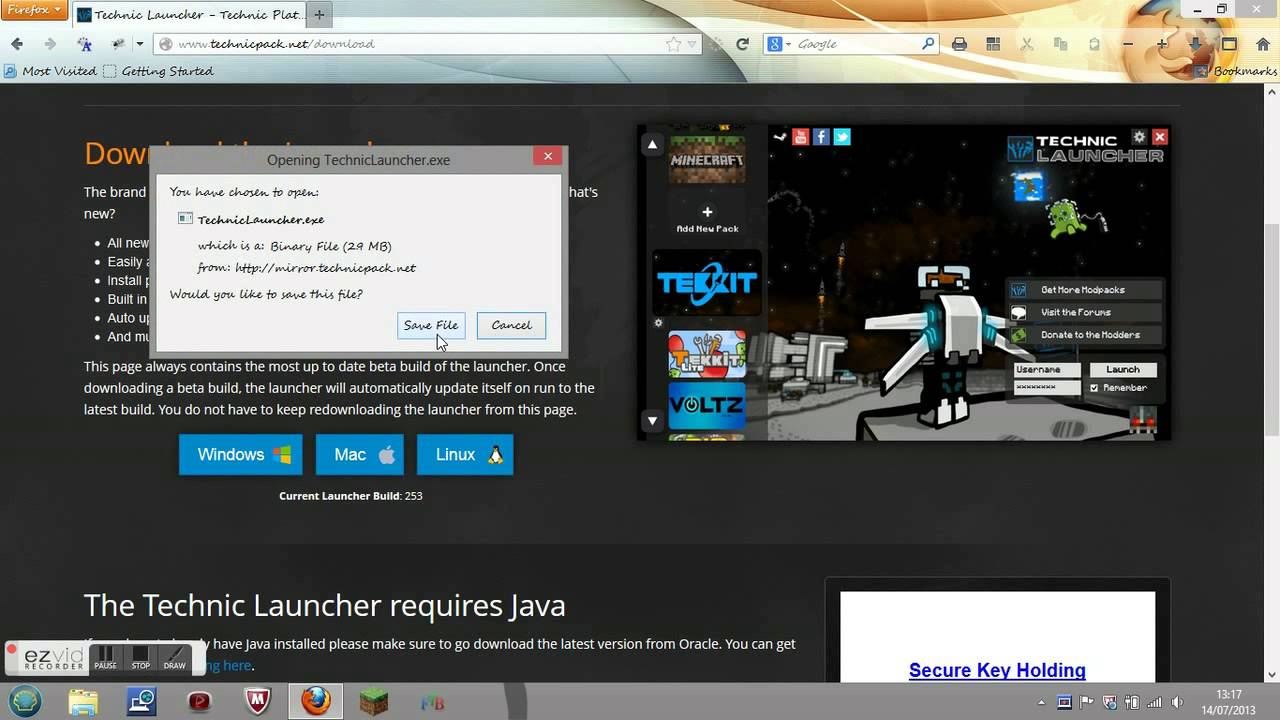The image size is (1280, 720).
Task: Click the YouTube icon in launcher image
Action: click(x=800, y=137)
